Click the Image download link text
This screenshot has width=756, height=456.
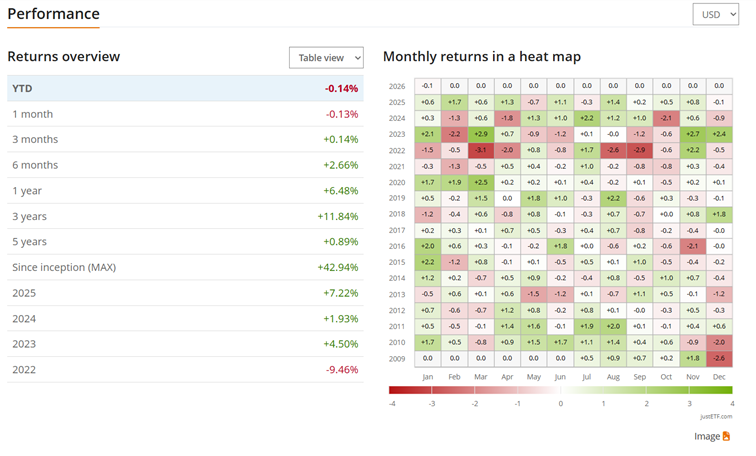(x=707, y=436)
